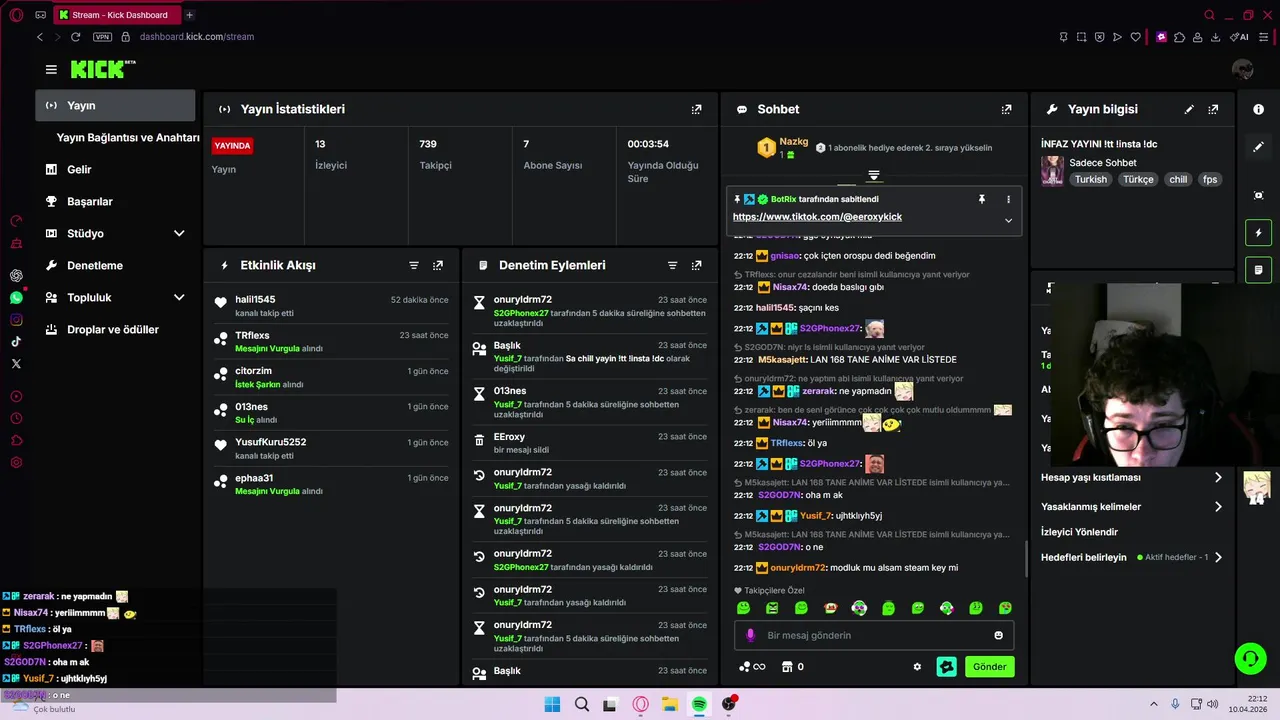Open Instagram in Opera sidebar
Viewport: 1280px width, 720px height.
coord(16,320)
